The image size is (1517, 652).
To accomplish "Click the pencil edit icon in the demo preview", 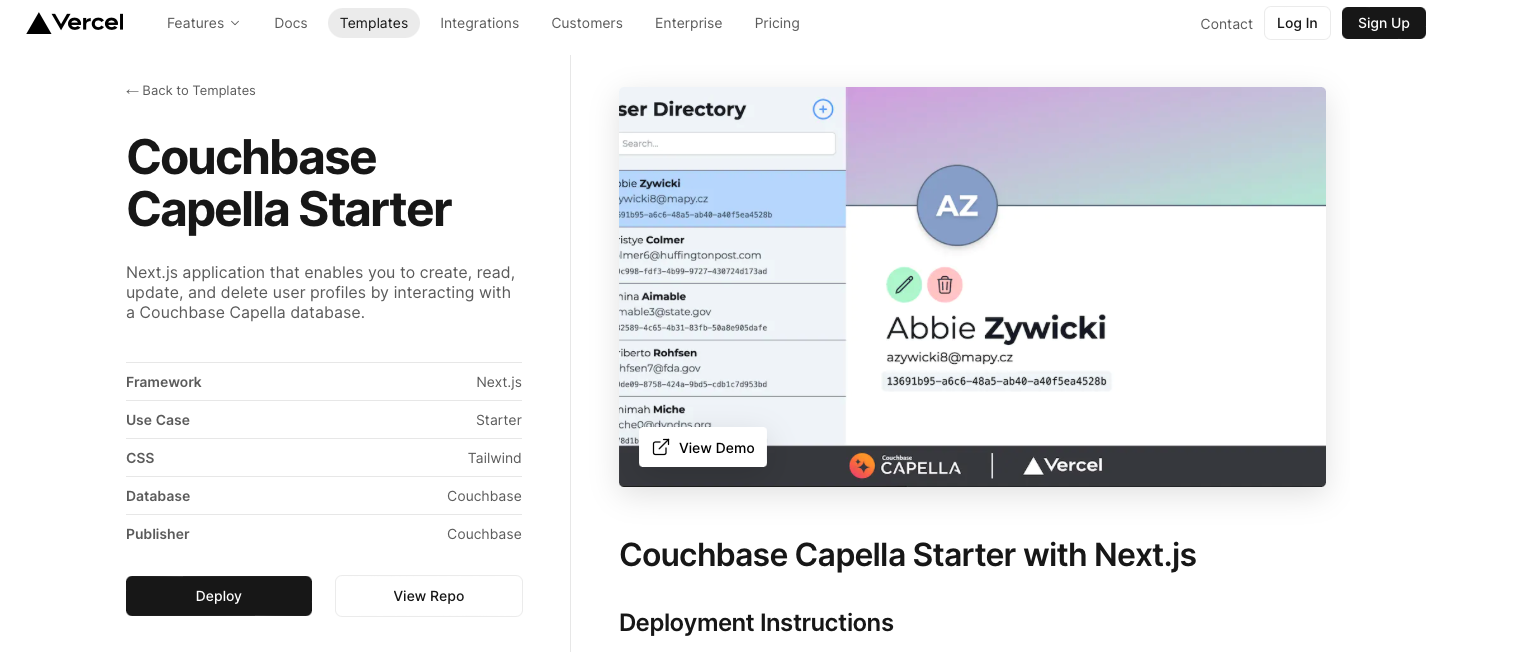I will pyautogui.click(x=903, y=284).
